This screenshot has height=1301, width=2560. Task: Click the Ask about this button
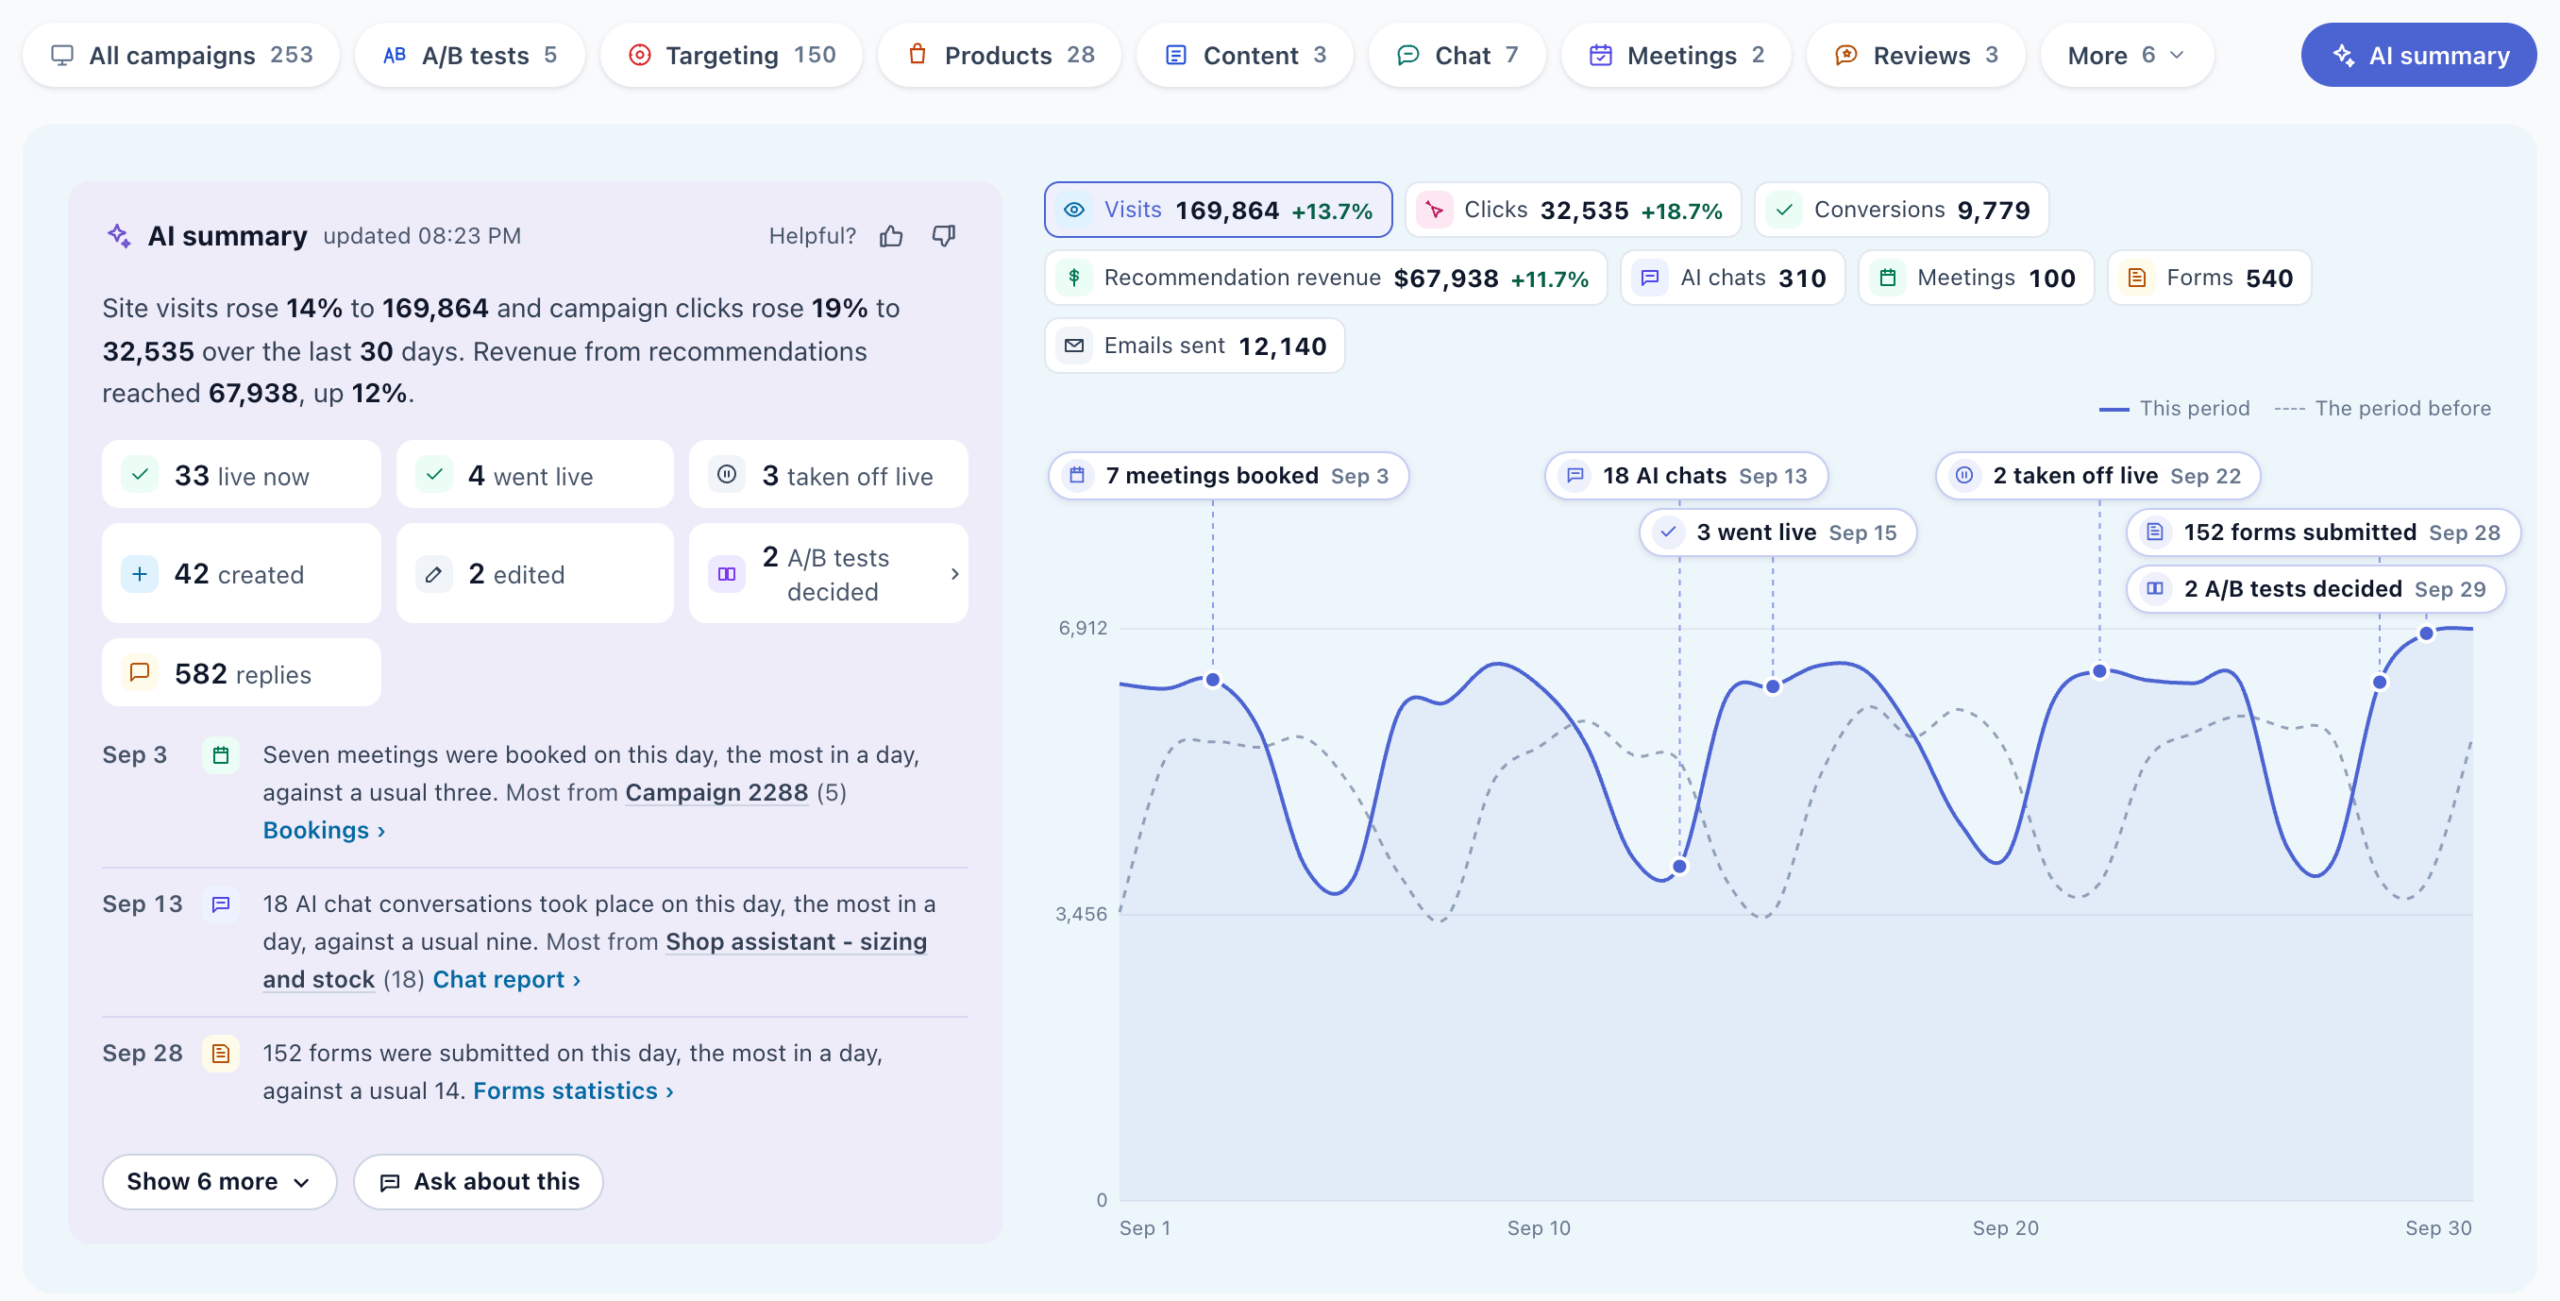pos(479,1182)
